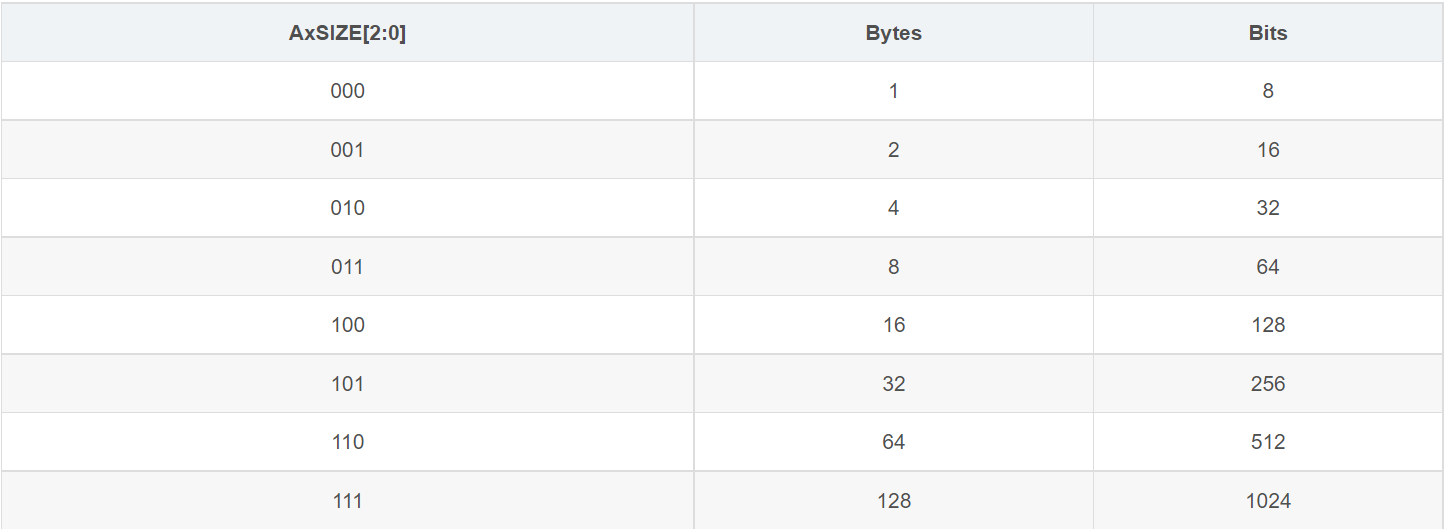
Task: Click the 16 Bits cell in row 001
Action: [1268, 150]
